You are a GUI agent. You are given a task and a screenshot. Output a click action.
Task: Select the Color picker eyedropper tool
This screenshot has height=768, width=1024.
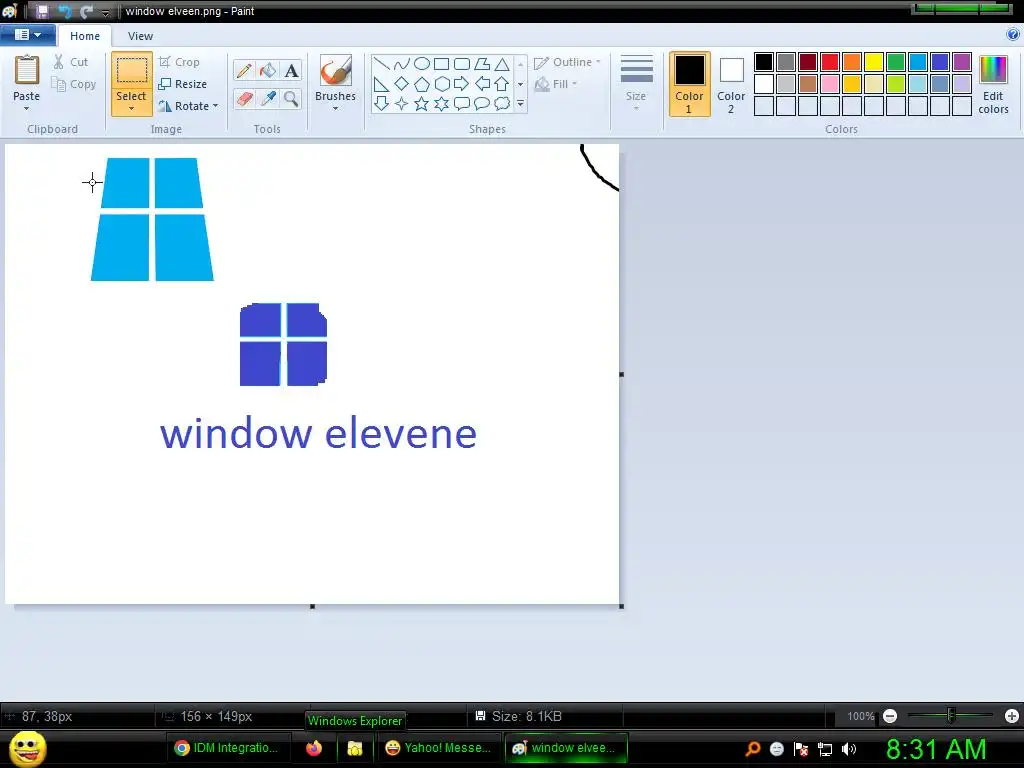point(268,99)
